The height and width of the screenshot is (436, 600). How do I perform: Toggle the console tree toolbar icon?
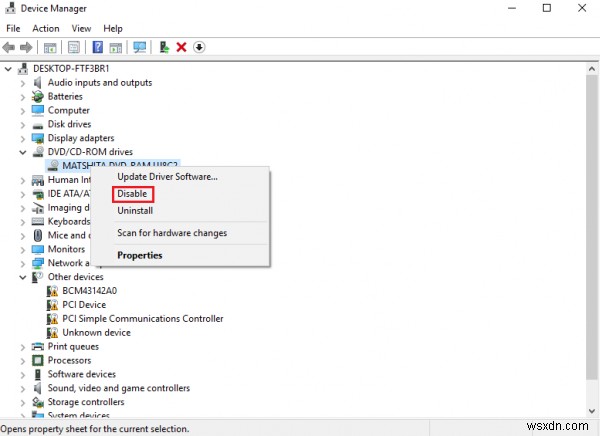(x=50, y=47)
